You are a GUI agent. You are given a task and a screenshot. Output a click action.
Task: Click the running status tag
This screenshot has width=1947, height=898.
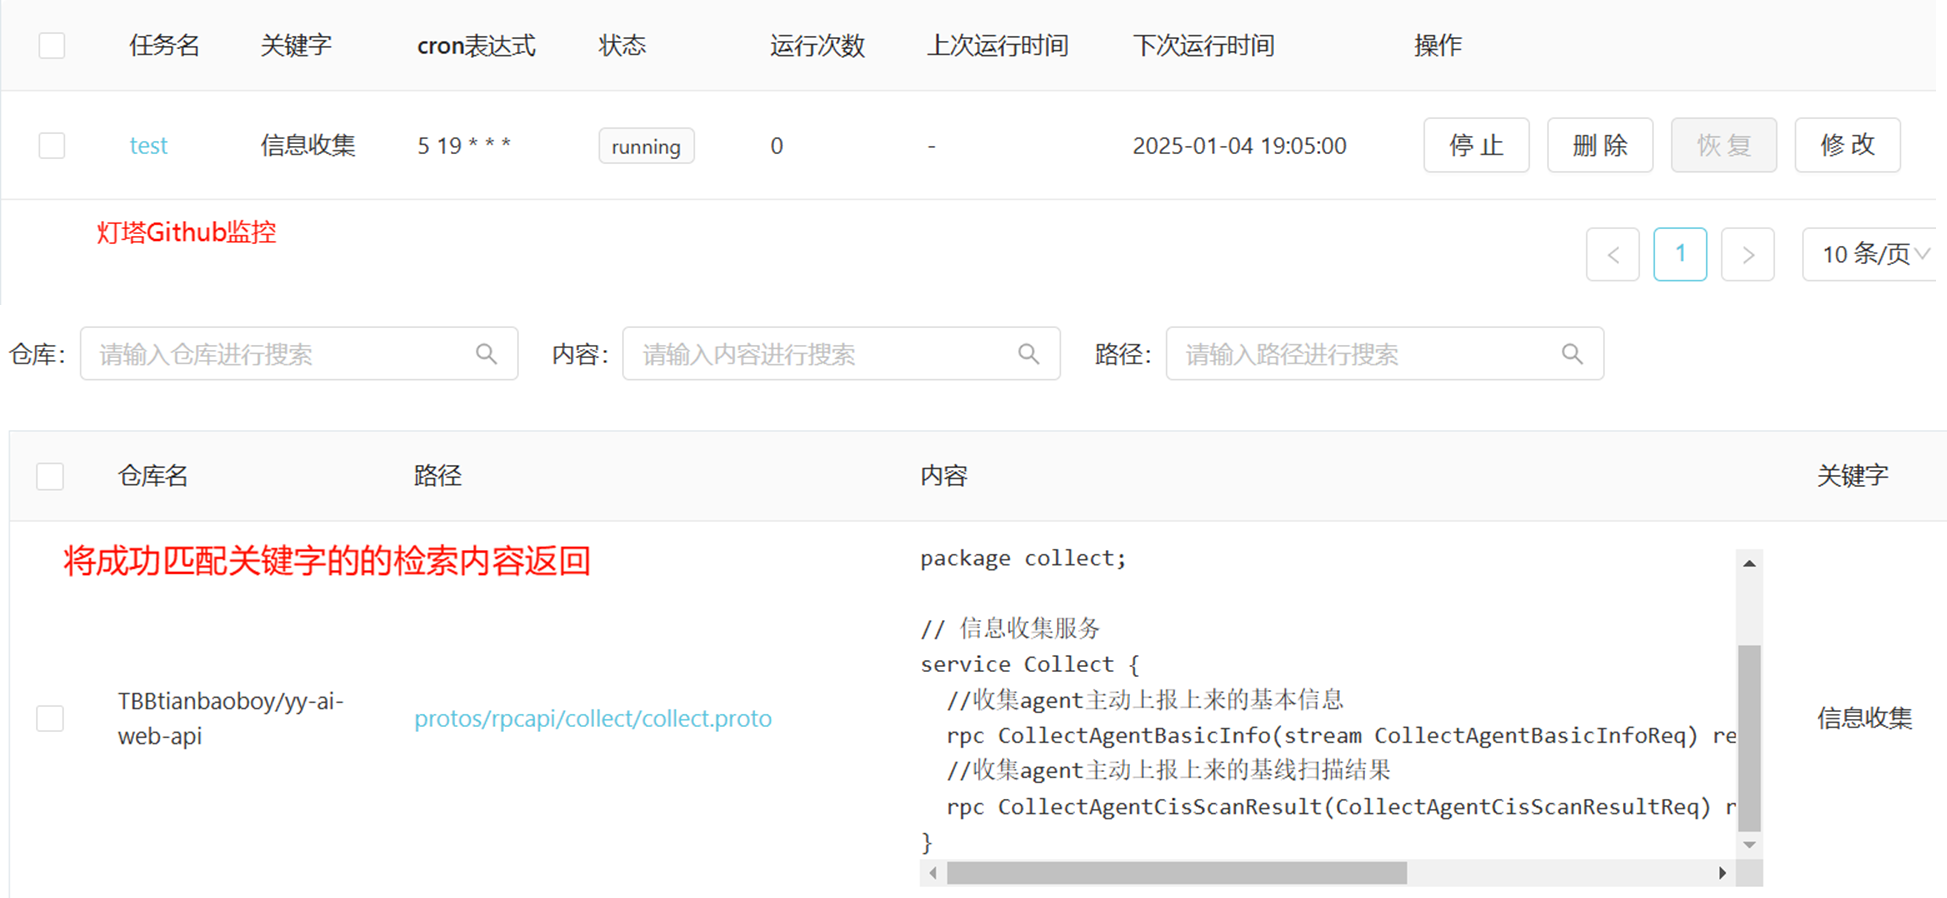[646, 146]
